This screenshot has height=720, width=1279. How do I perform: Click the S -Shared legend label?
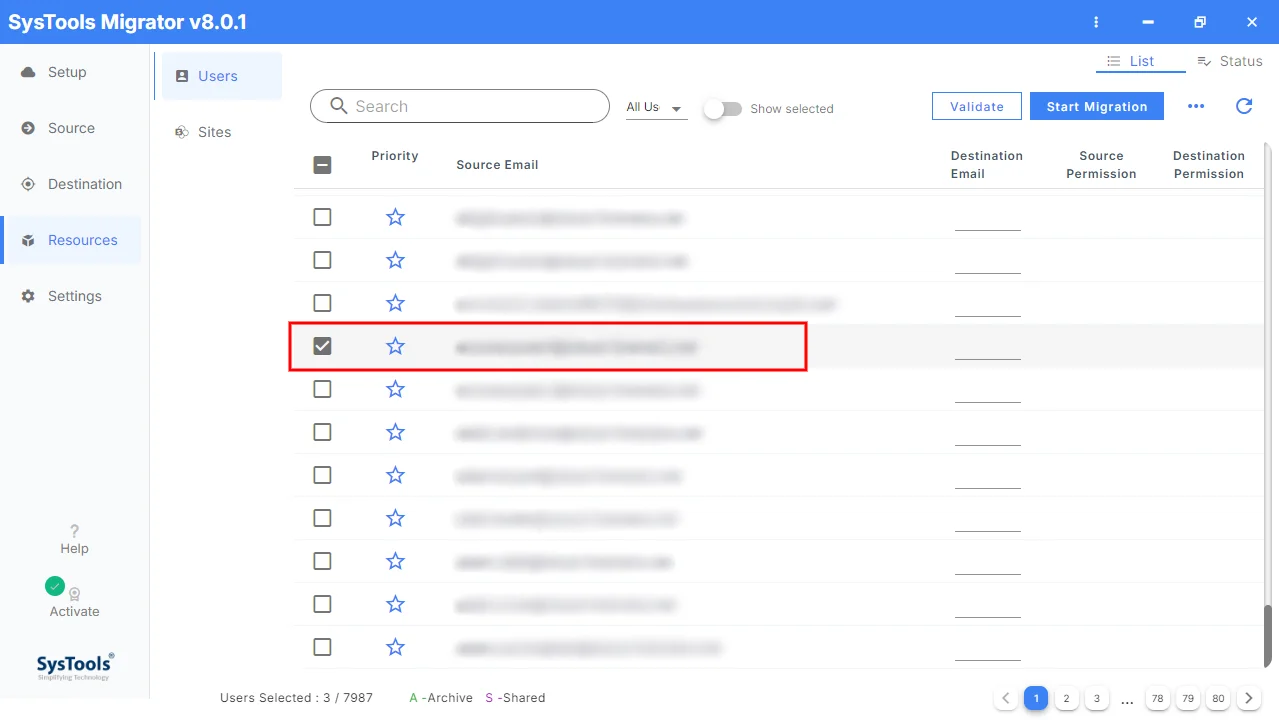pyautogui.click(x=515, y=698)
